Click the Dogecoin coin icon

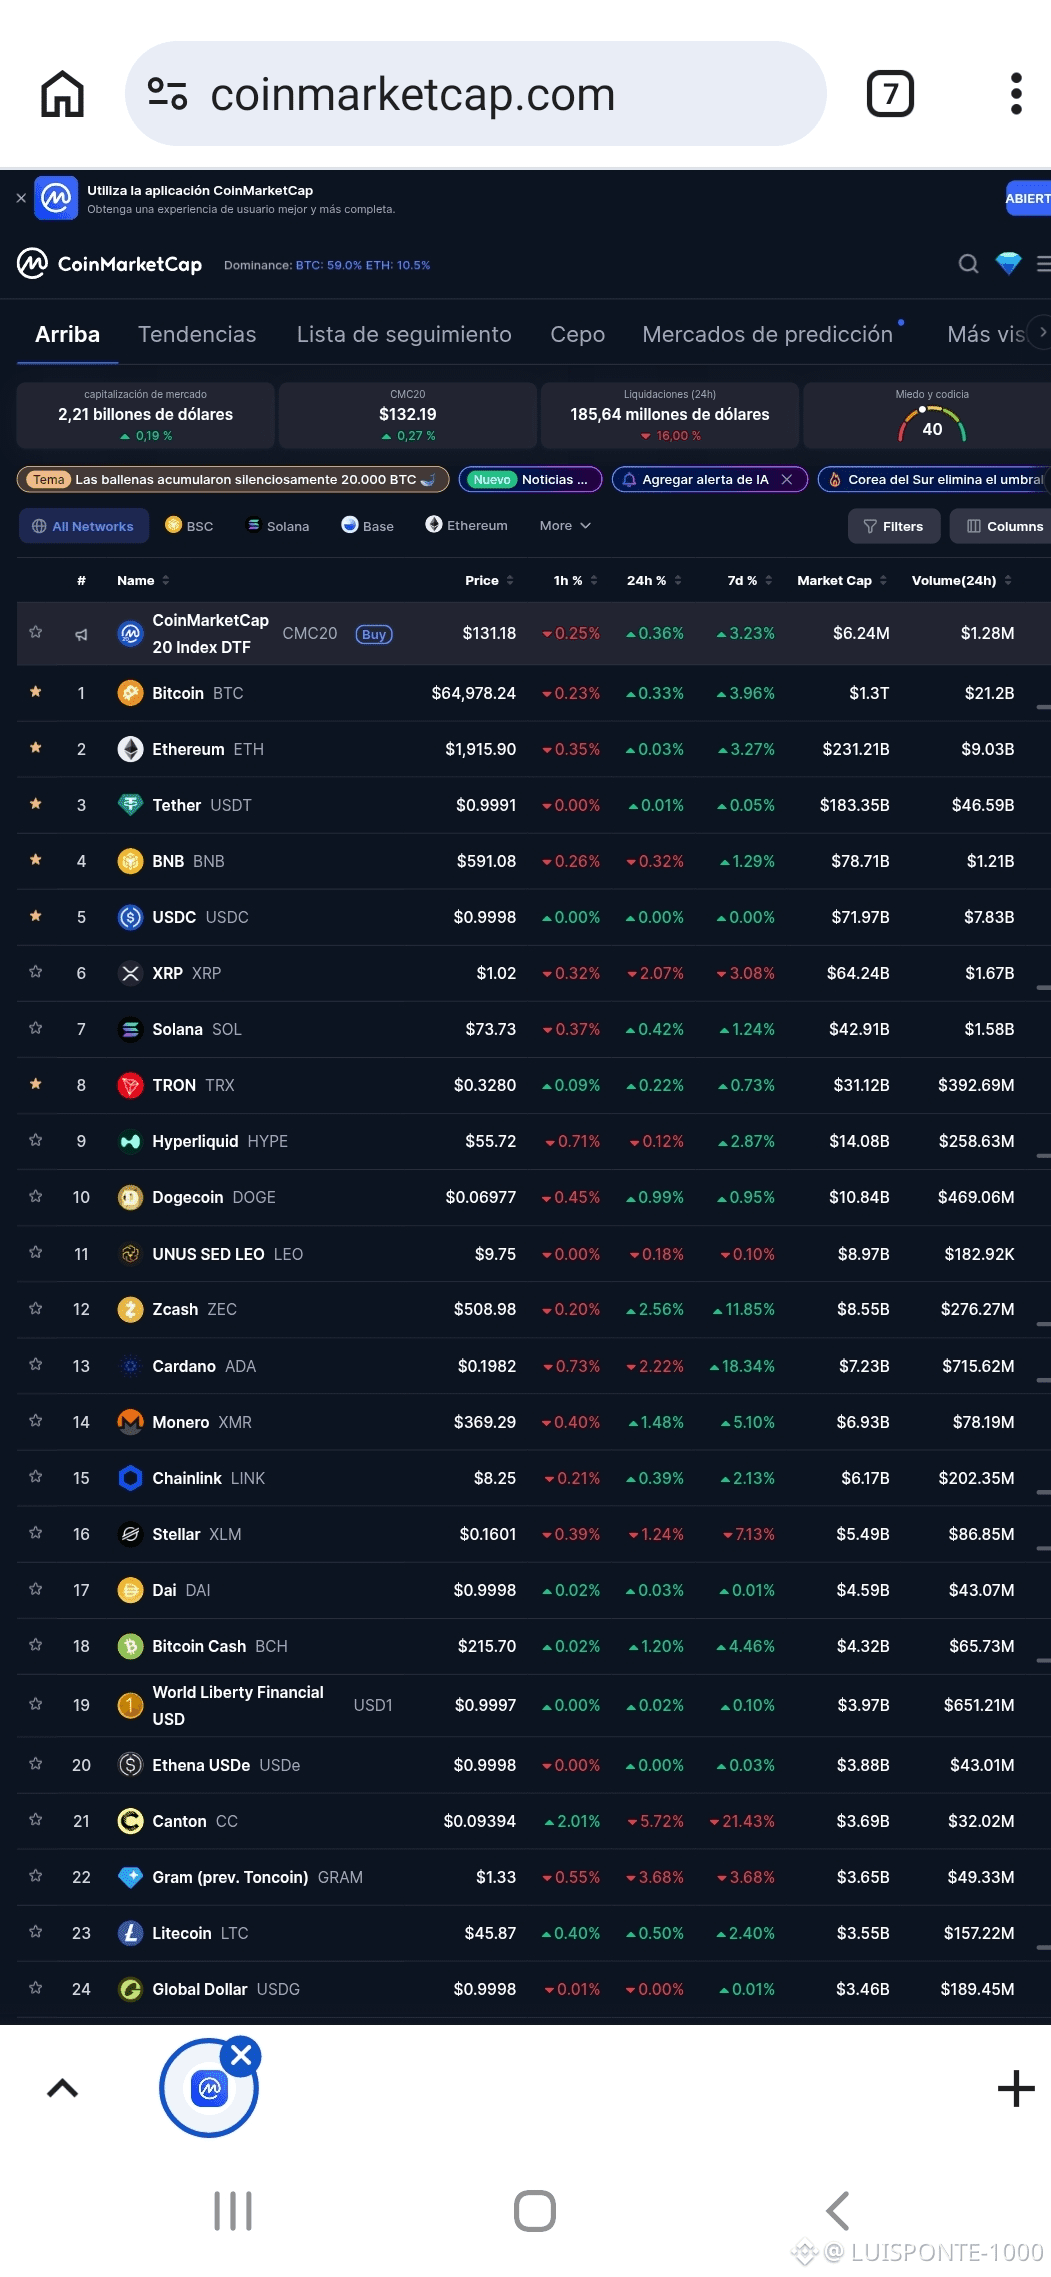click(130, 1197)
